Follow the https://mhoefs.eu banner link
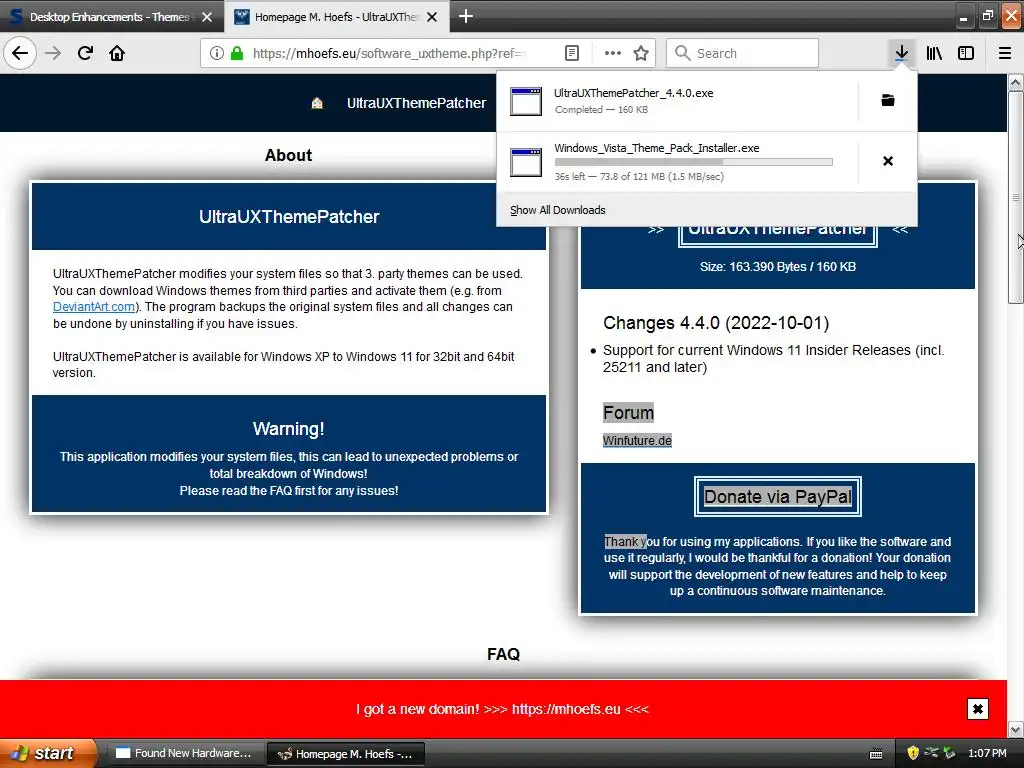 (x=566, y=709)
